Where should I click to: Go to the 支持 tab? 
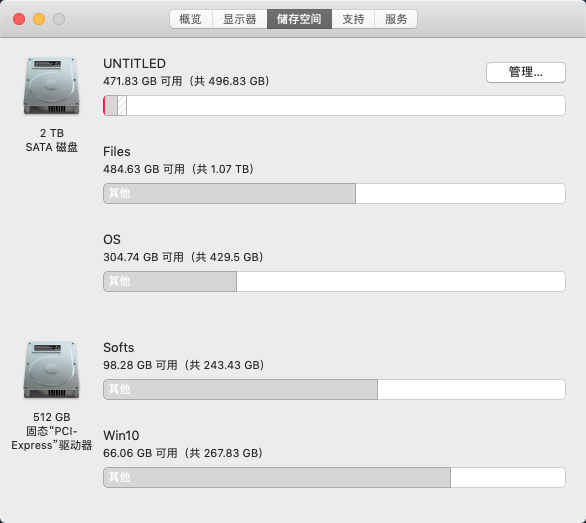click(x=353, y=19)
